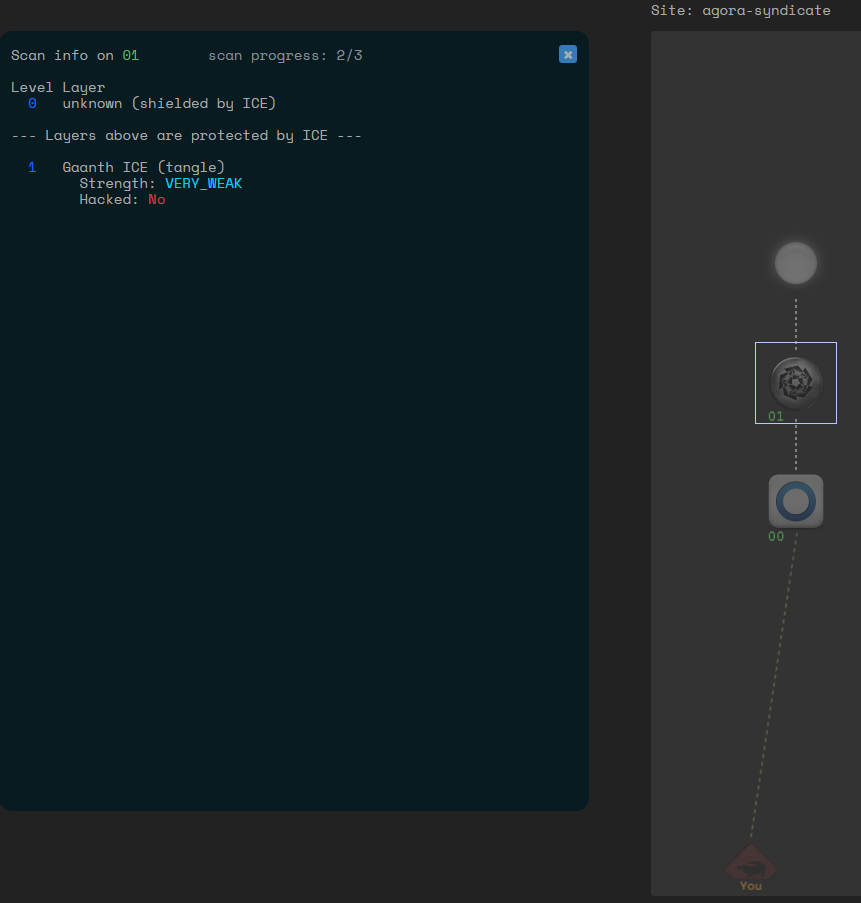Select the tangle ICE node 01 icon
Image resolution: width=861 pixels, height=903 pixels.
pyautogui.click(x=796, y=382)
